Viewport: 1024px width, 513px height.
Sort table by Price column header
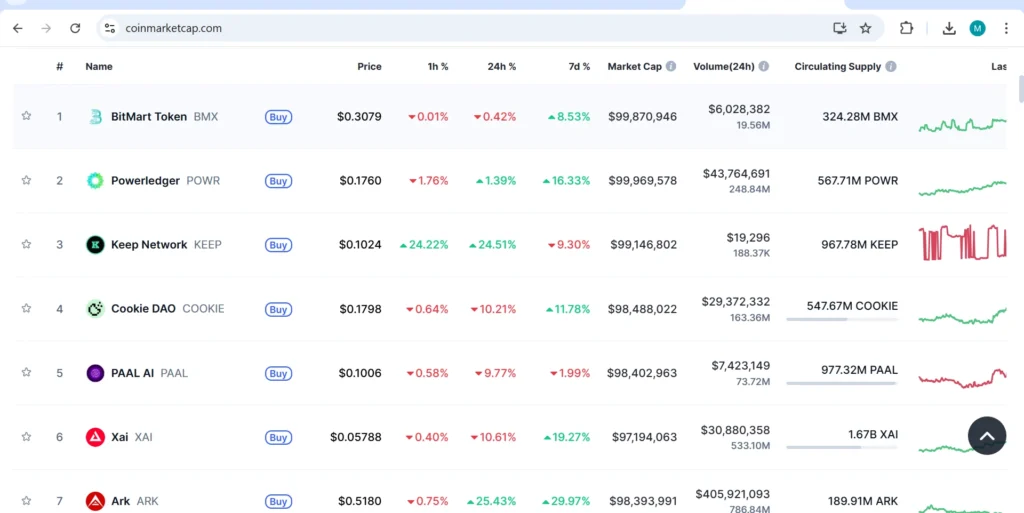pos(369,67)
